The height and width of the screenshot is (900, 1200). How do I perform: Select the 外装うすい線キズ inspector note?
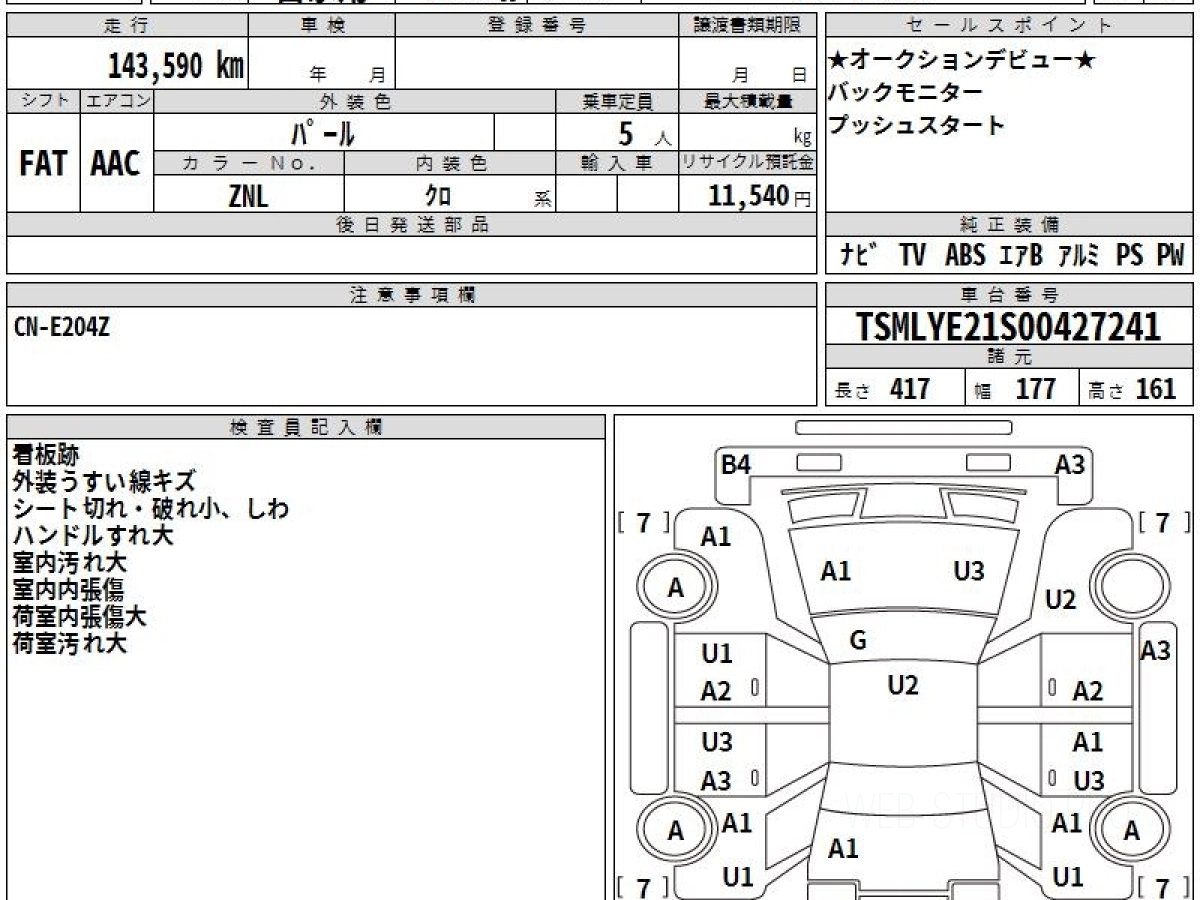(104, 481)
